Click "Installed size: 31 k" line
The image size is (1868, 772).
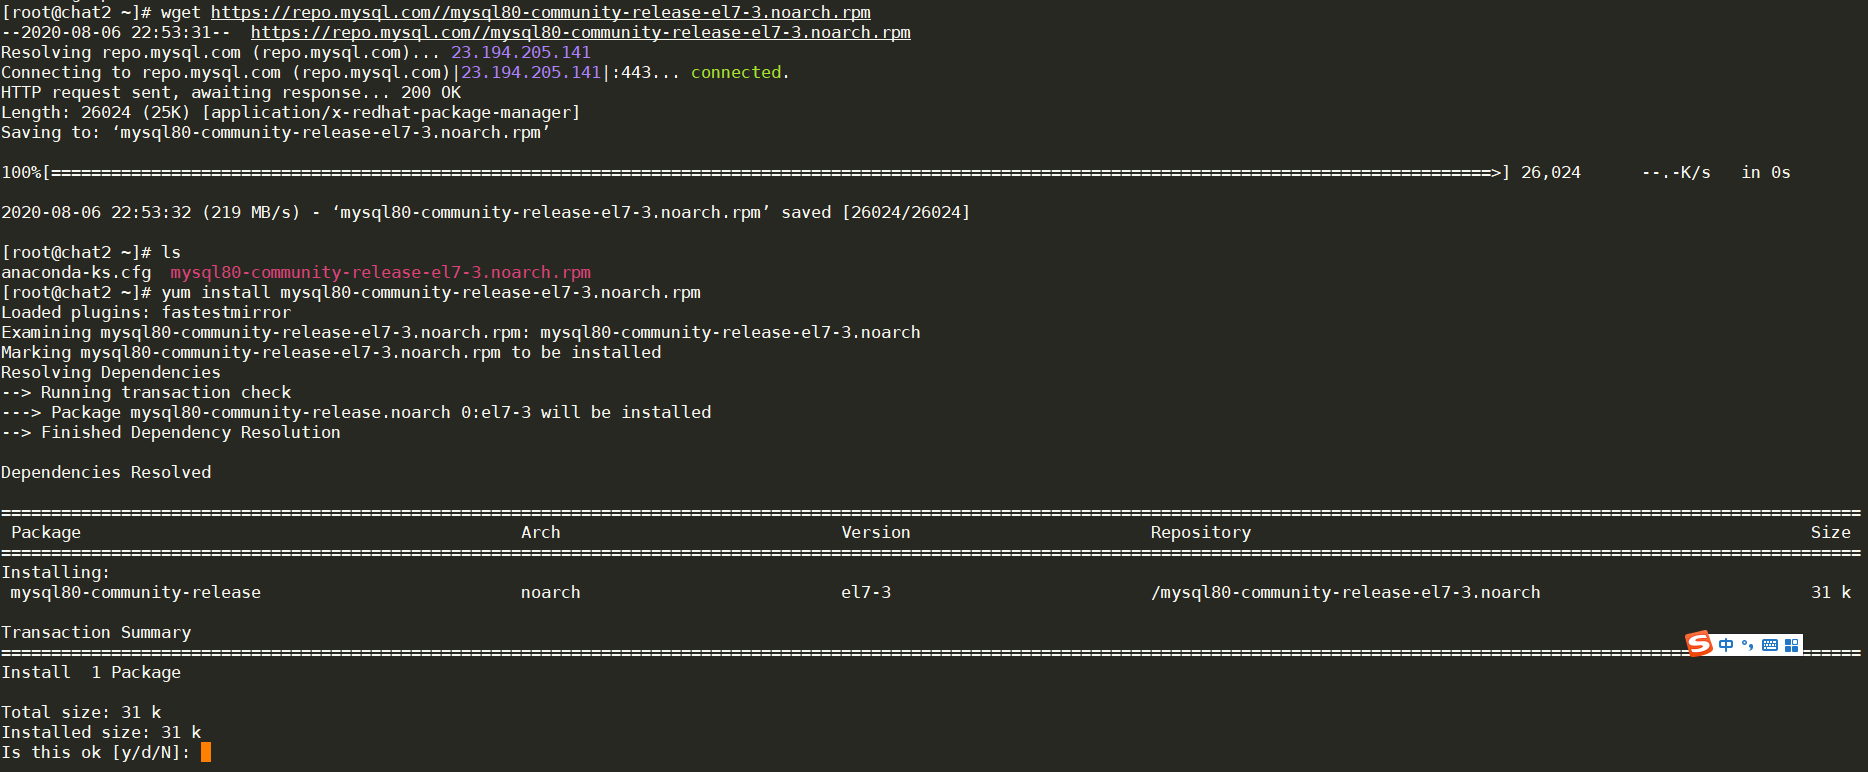tap(101, 732)
